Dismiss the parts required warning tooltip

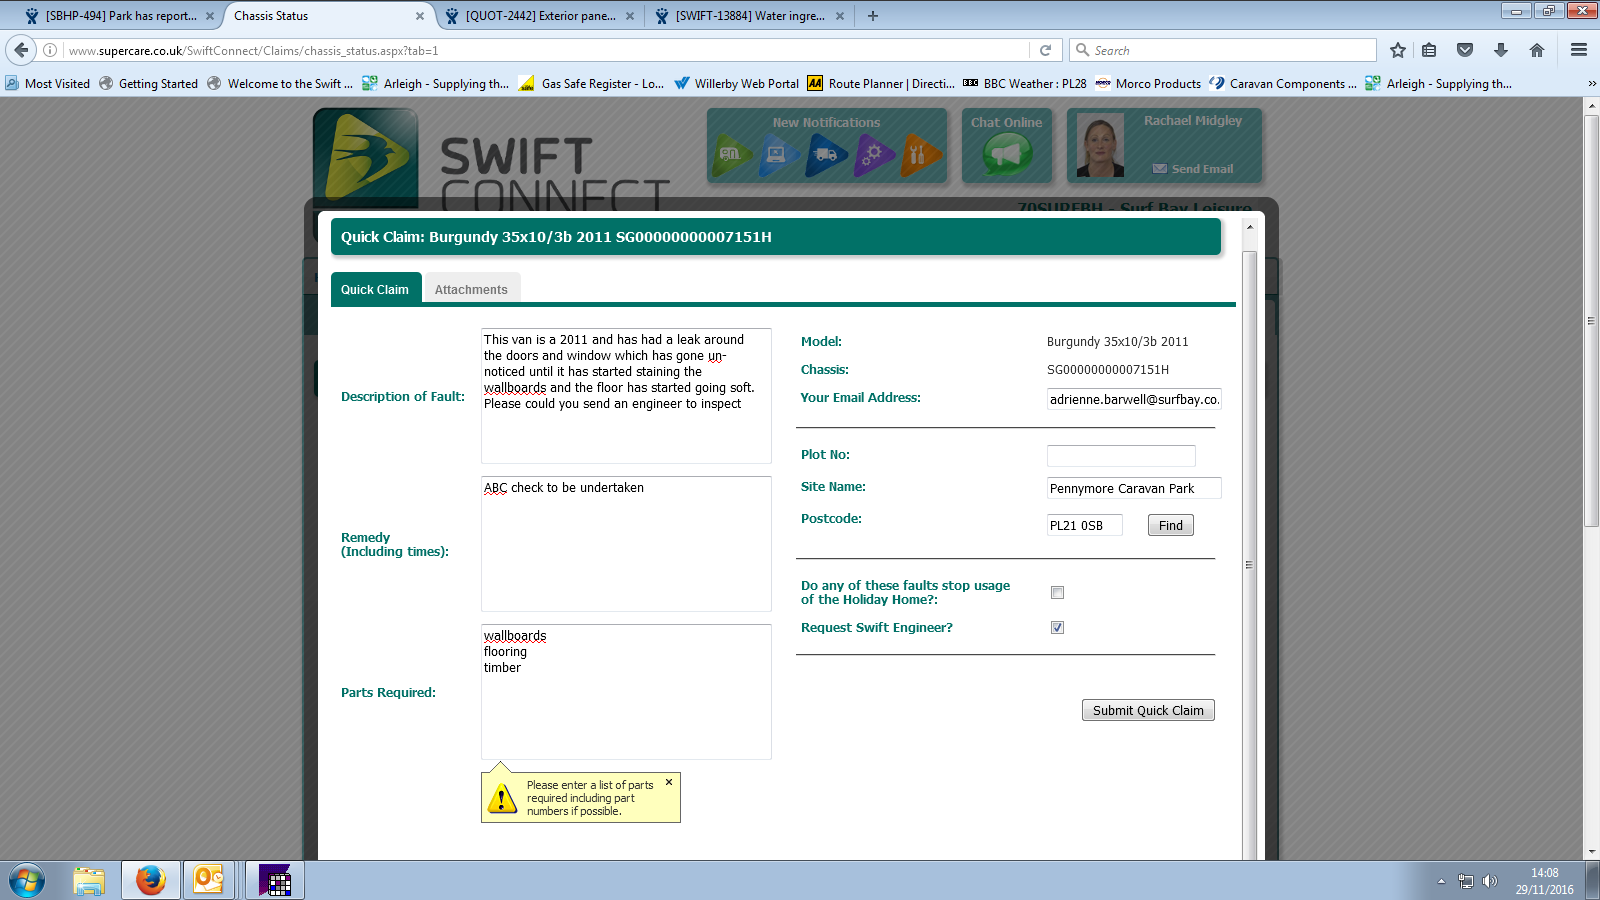pyautogui.click(x=669, y=782)
